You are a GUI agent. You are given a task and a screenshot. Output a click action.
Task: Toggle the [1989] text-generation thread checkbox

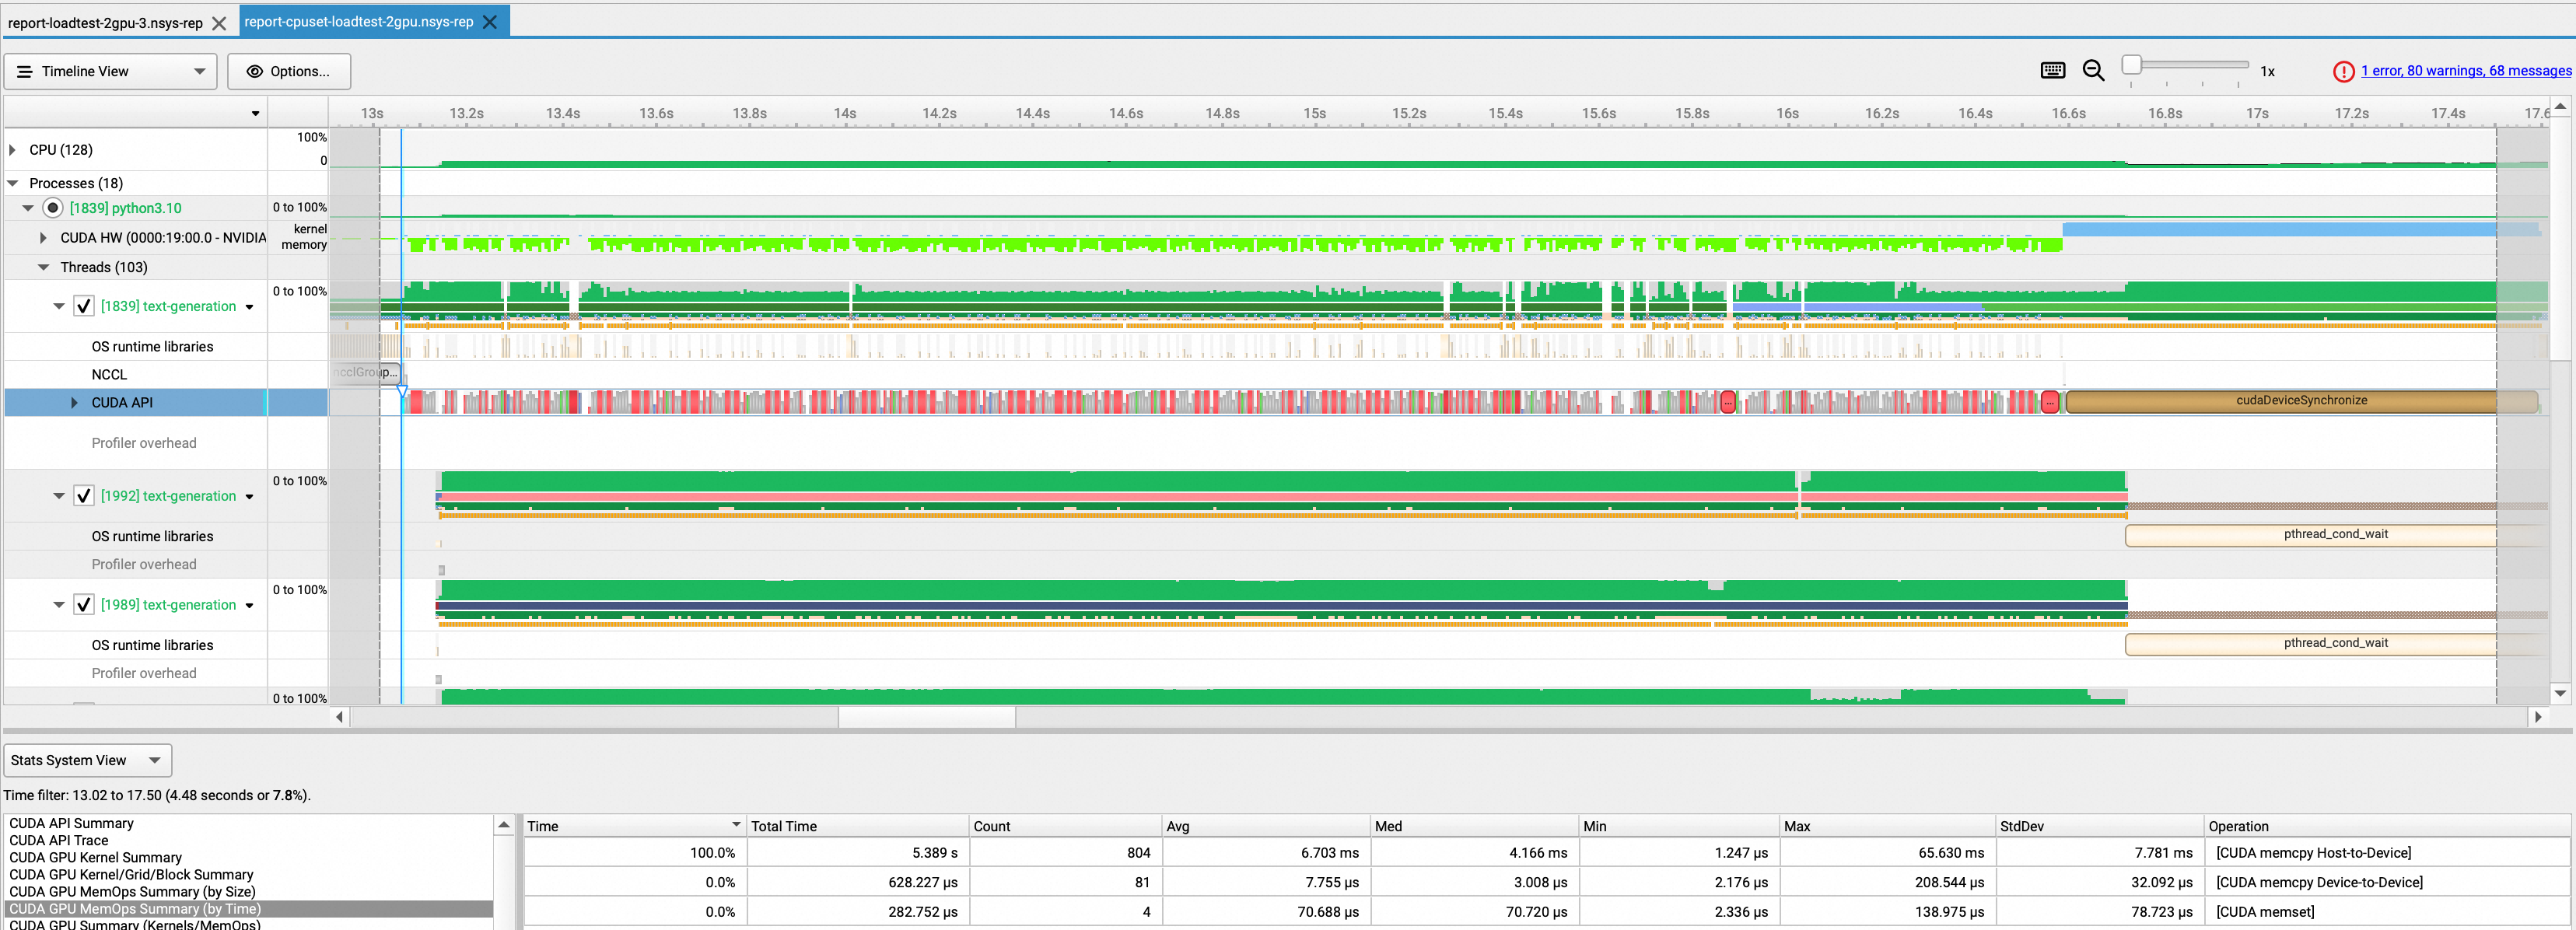(x=84, y=605)
